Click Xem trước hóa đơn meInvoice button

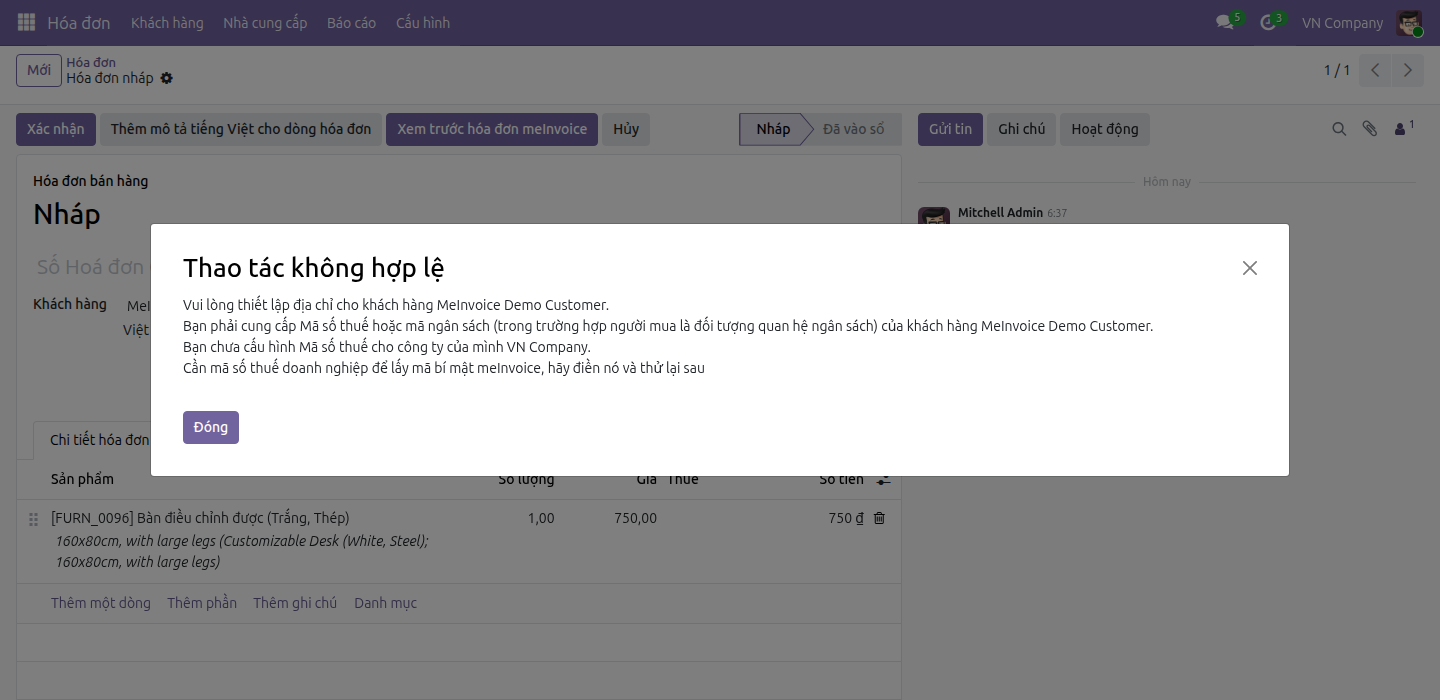(492, 130)
